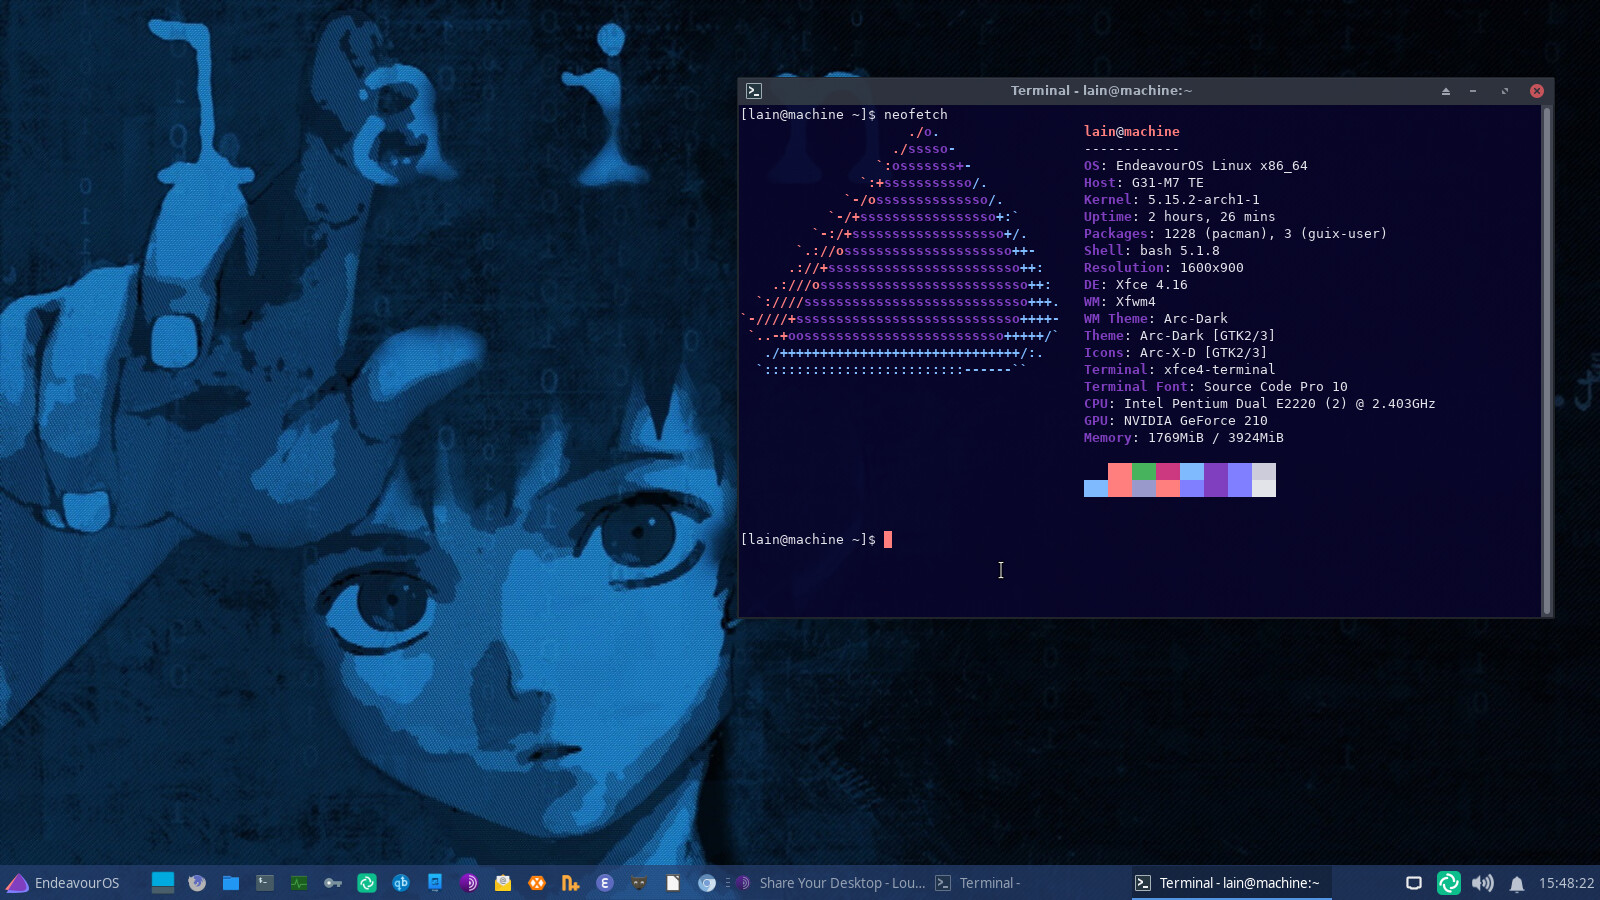Open the EndeavourOS applications menu

[63, 883]
